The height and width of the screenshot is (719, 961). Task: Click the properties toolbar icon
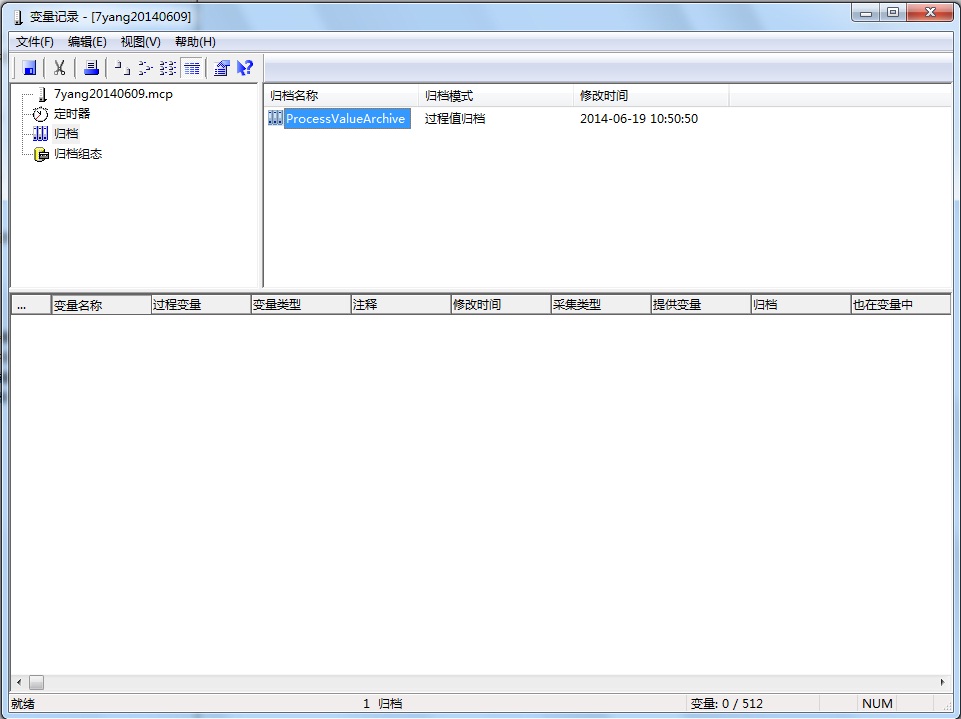[222, 68]
